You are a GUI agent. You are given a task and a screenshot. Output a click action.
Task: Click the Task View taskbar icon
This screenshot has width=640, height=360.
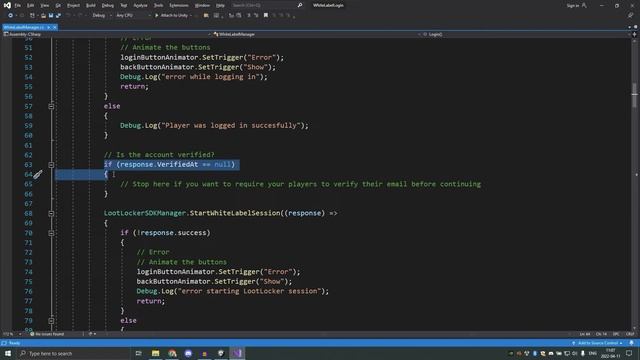[x=139, y=353]
